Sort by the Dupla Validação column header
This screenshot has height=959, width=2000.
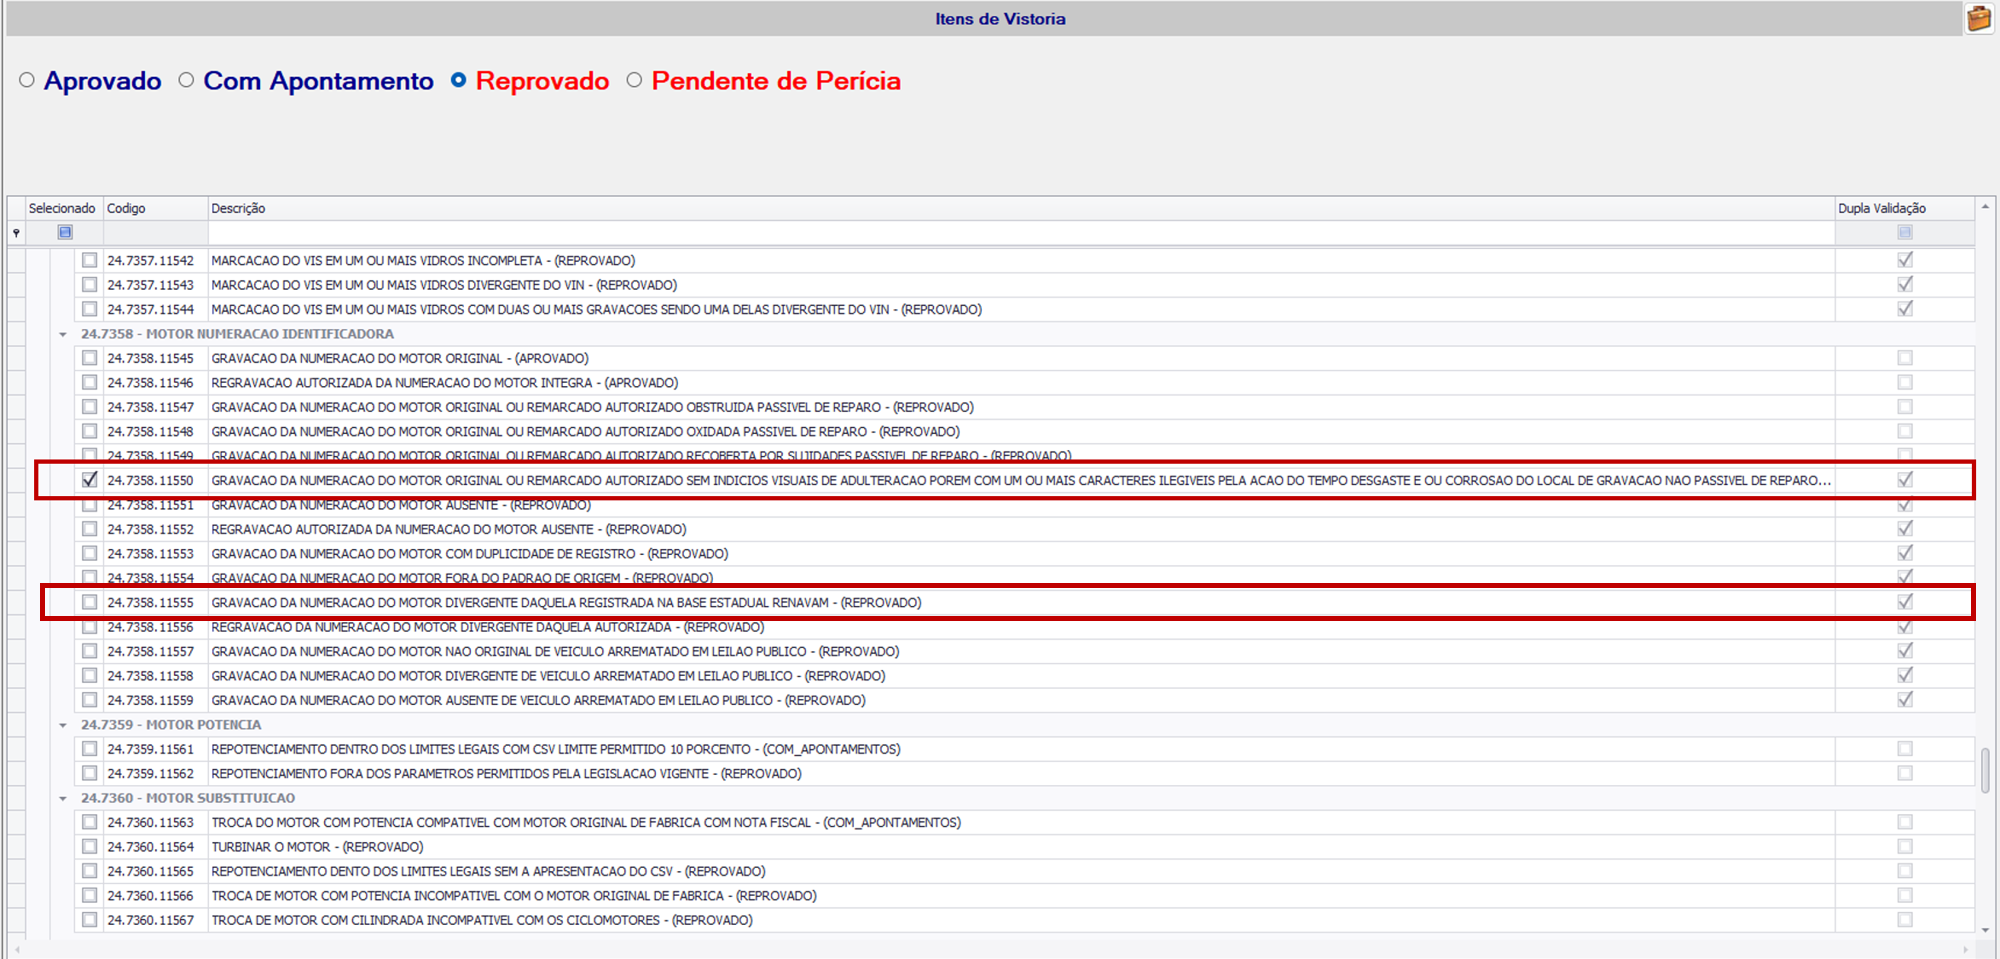pyautogui.click(x=1904, y=208)
